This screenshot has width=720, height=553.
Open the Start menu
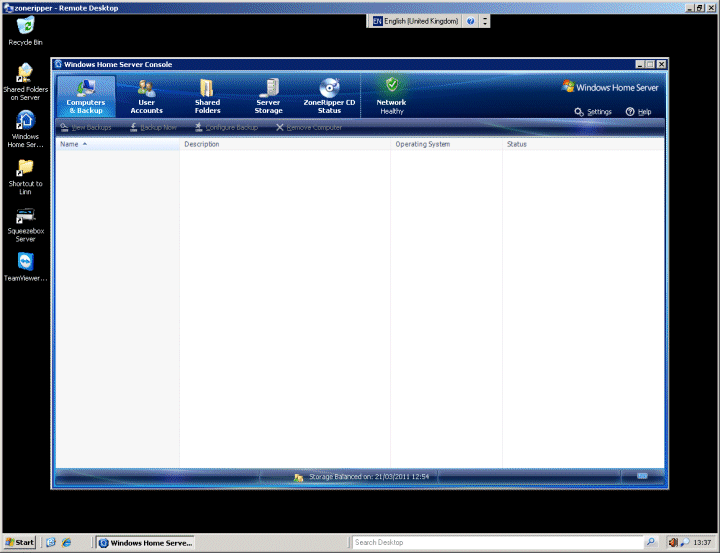pyautogui.click(x=20, y=542)
